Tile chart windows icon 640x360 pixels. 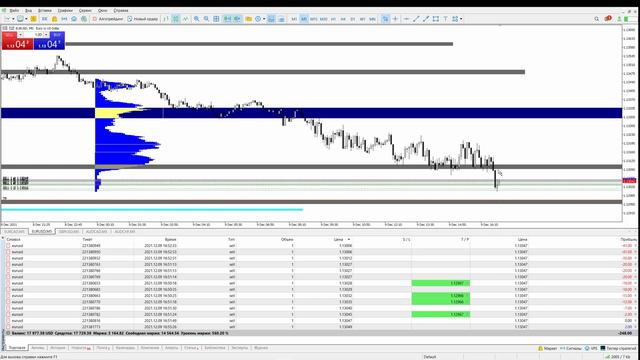point(216,19)
